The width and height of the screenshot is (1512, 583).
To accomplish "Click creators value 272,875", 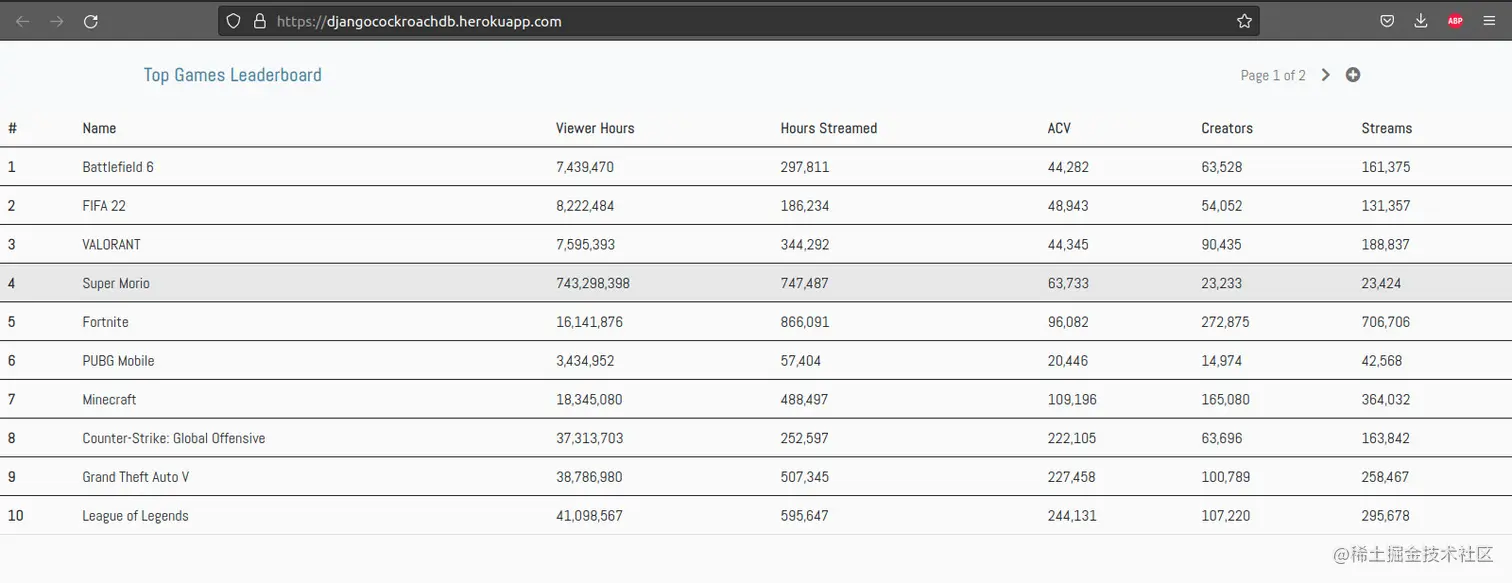I will pos(1226,322).
